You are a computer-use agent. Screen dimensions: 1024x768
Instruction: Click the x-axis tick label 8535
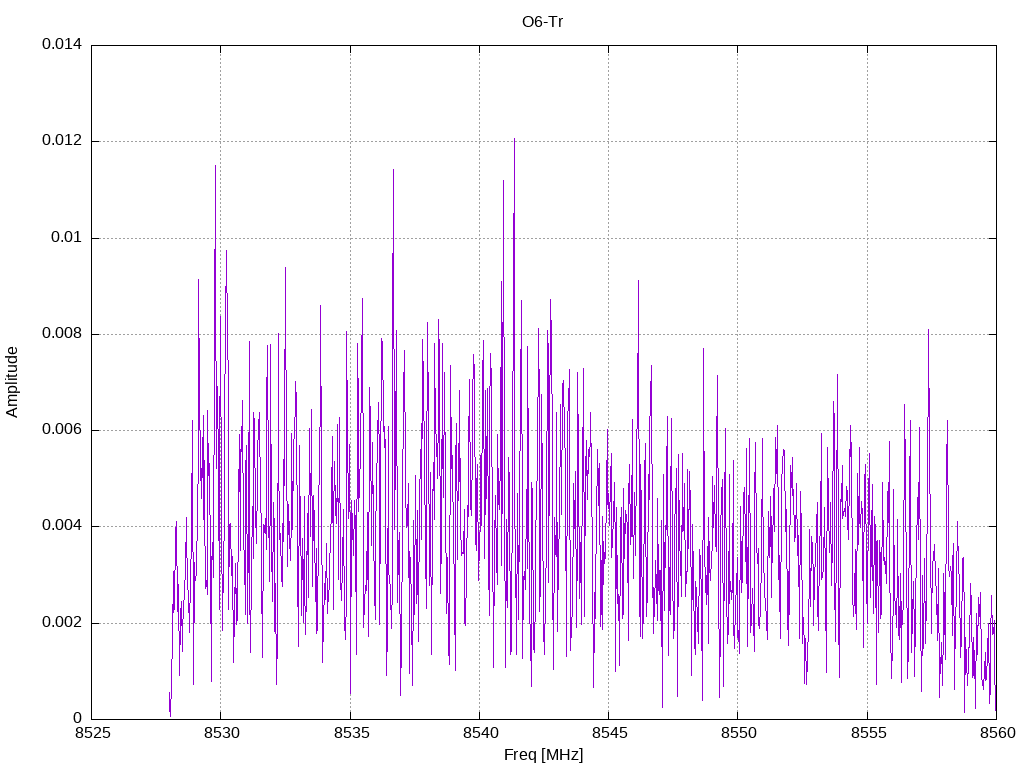coord(351,733)
